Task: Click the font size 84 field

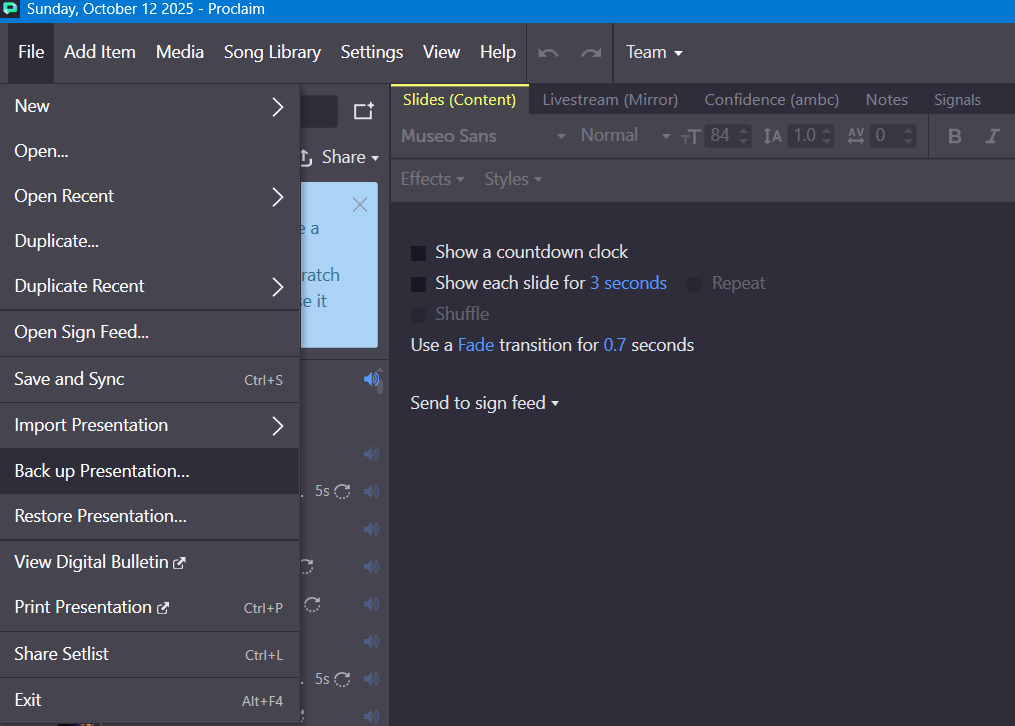Action: [720, 136]
